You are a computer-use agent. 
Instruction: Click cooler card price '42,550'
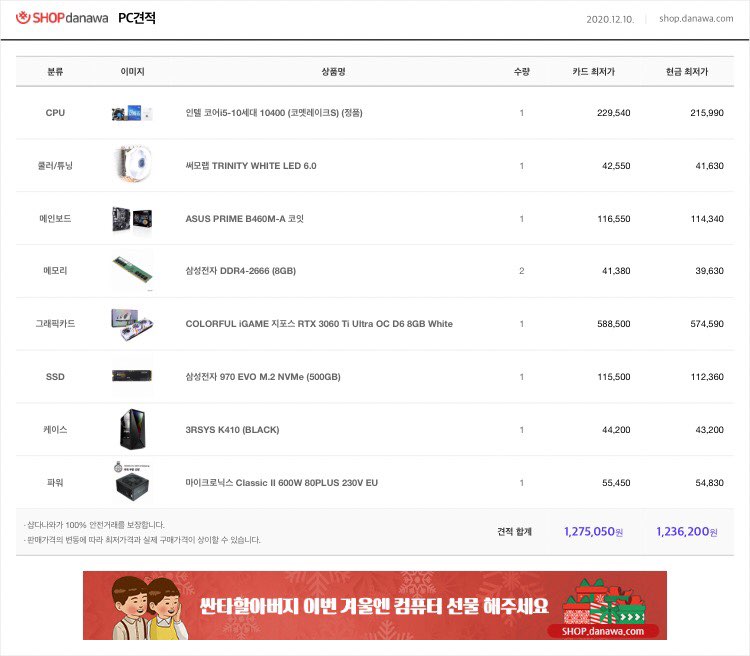[x=616, y=166]
